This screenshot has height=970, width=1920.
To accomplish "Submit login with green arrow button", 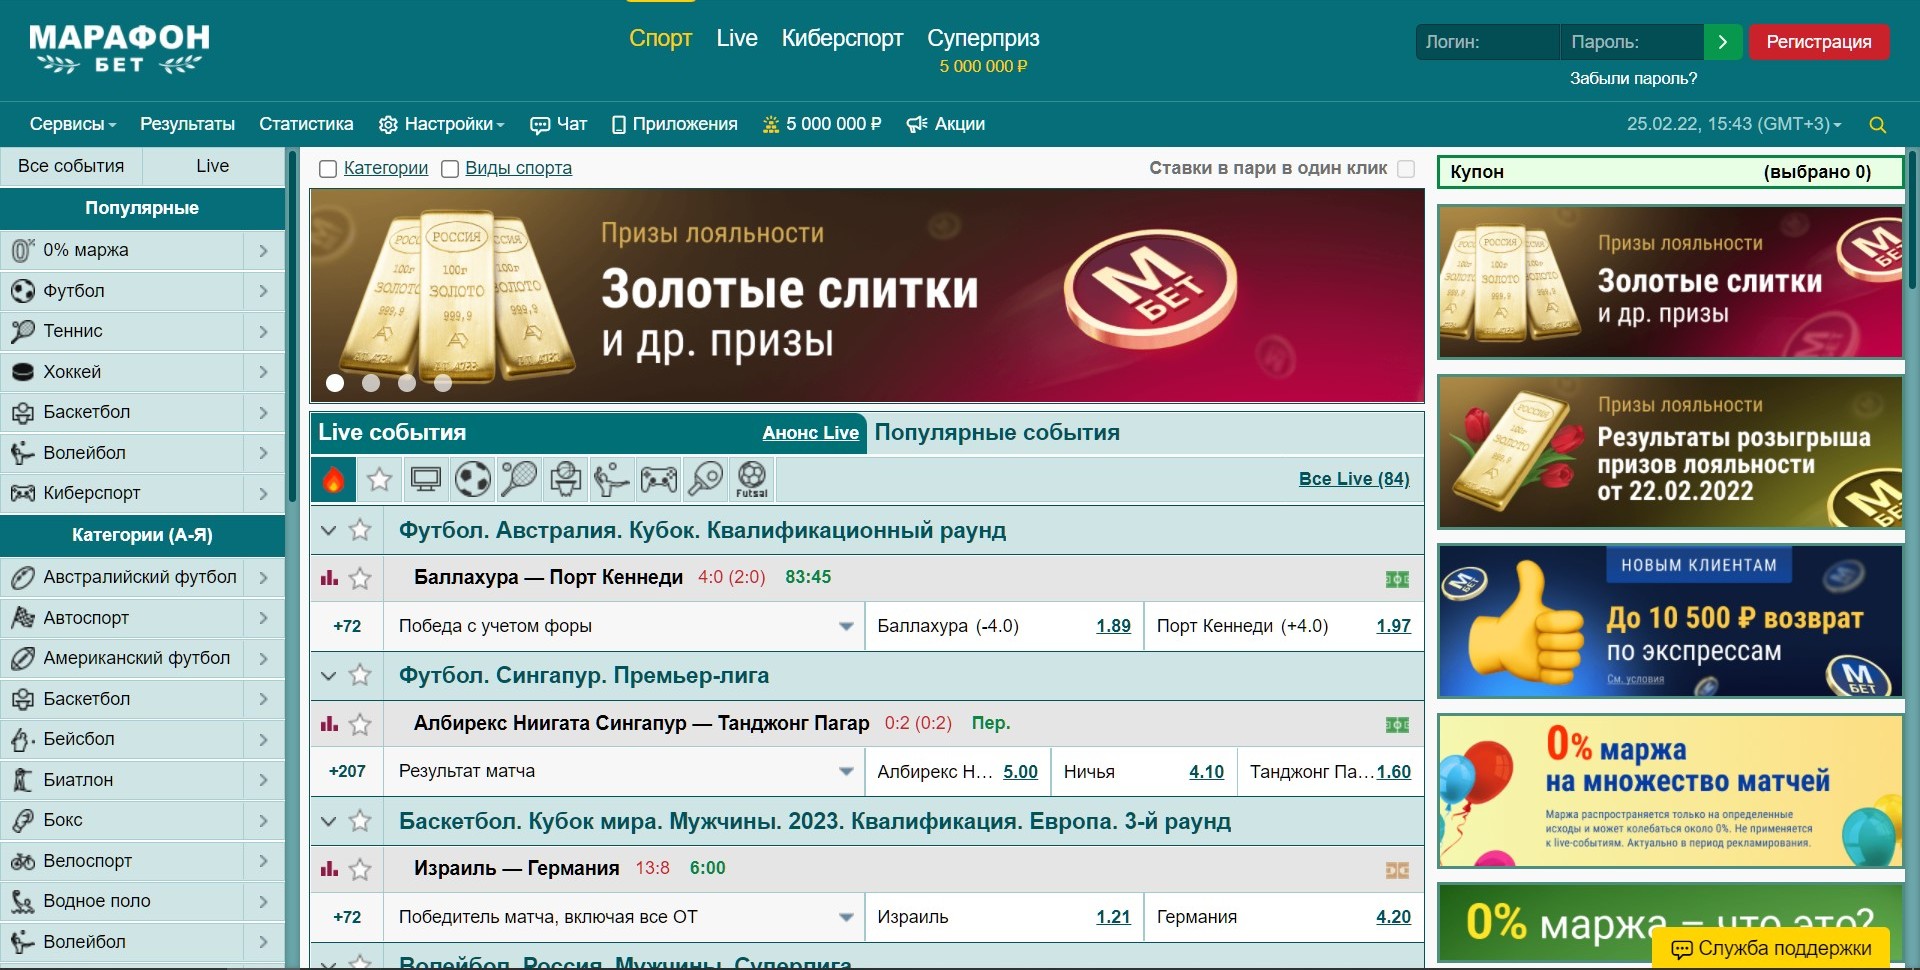I will (1722, 42).
